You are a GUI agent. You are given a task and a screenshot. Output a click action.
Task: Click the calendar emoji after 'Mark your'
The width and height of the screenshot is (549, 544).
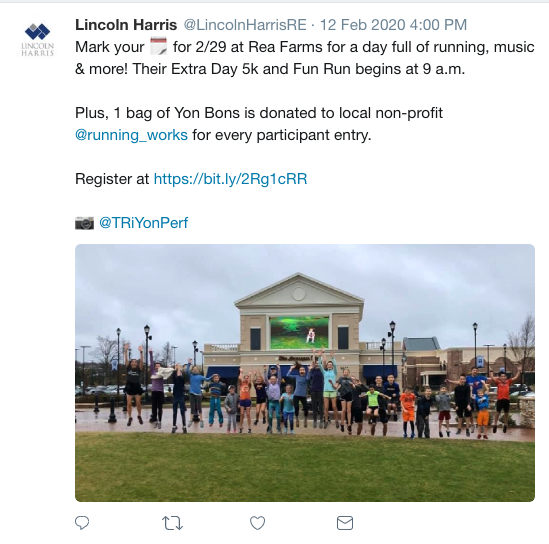pos(159,47)
